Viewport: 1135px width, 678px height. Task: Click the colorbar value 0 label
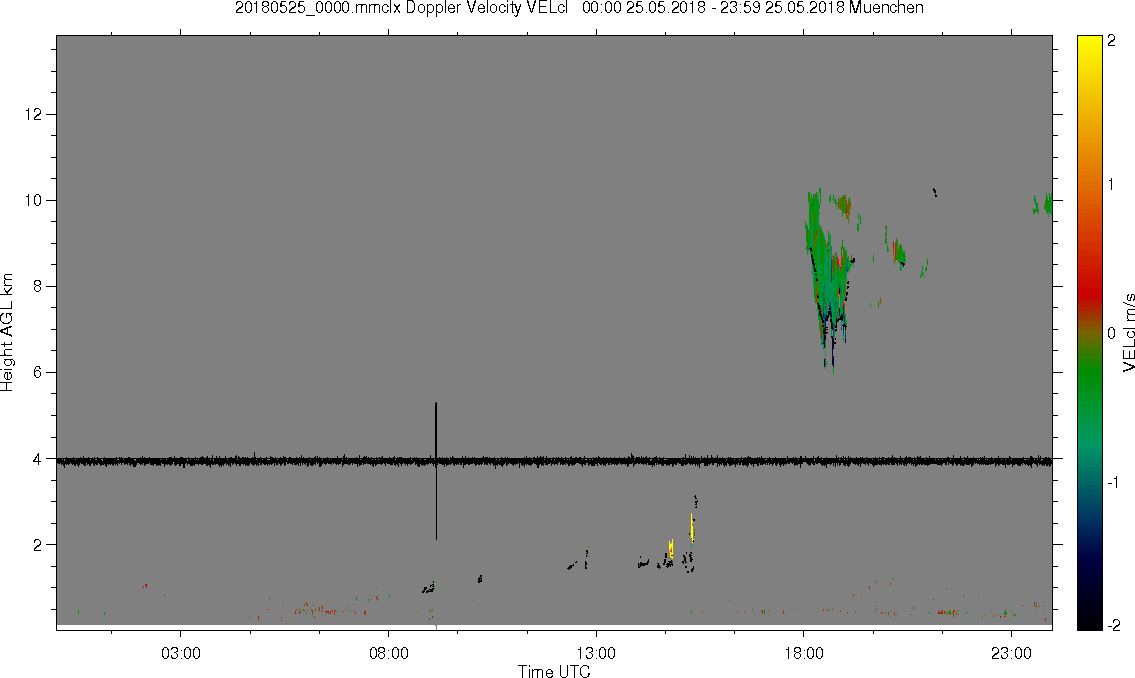(x=1111, y=333)
